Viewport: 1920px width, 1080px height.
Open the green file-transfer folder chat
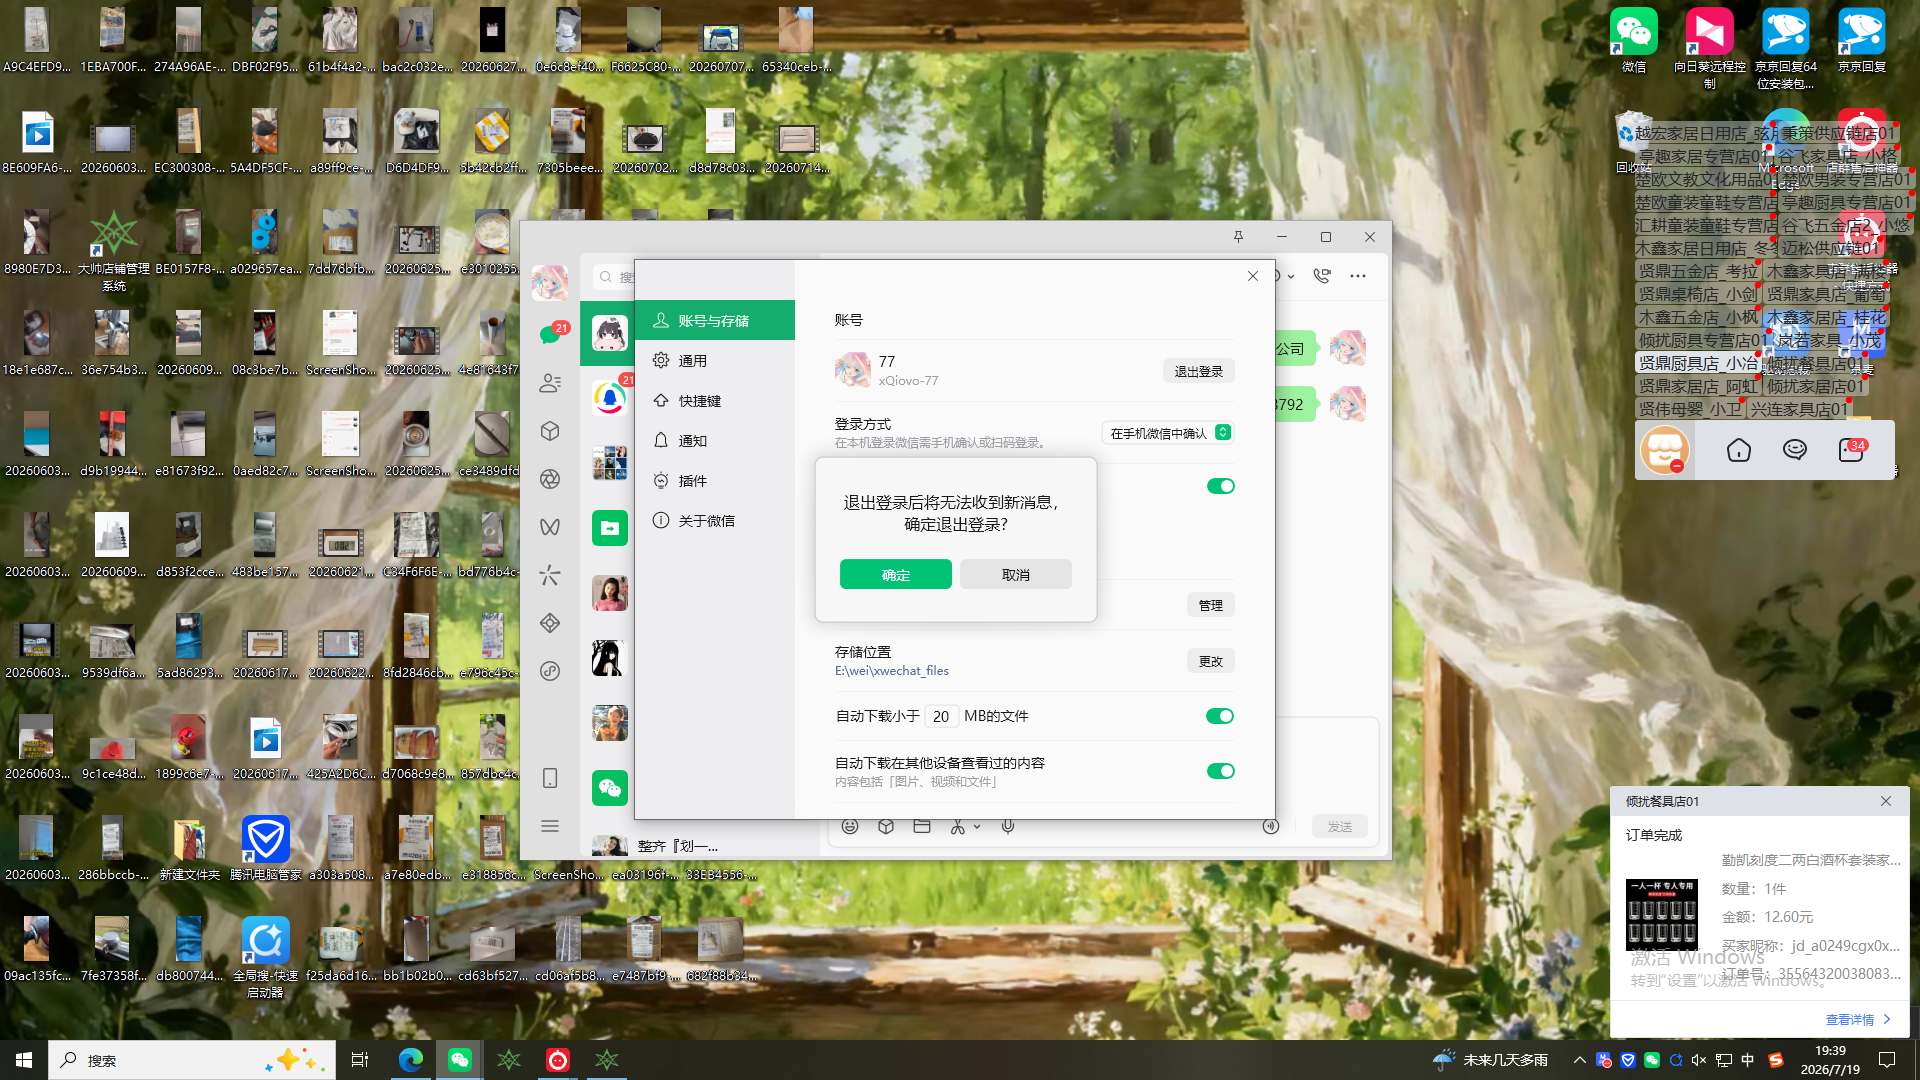[610, 528]
